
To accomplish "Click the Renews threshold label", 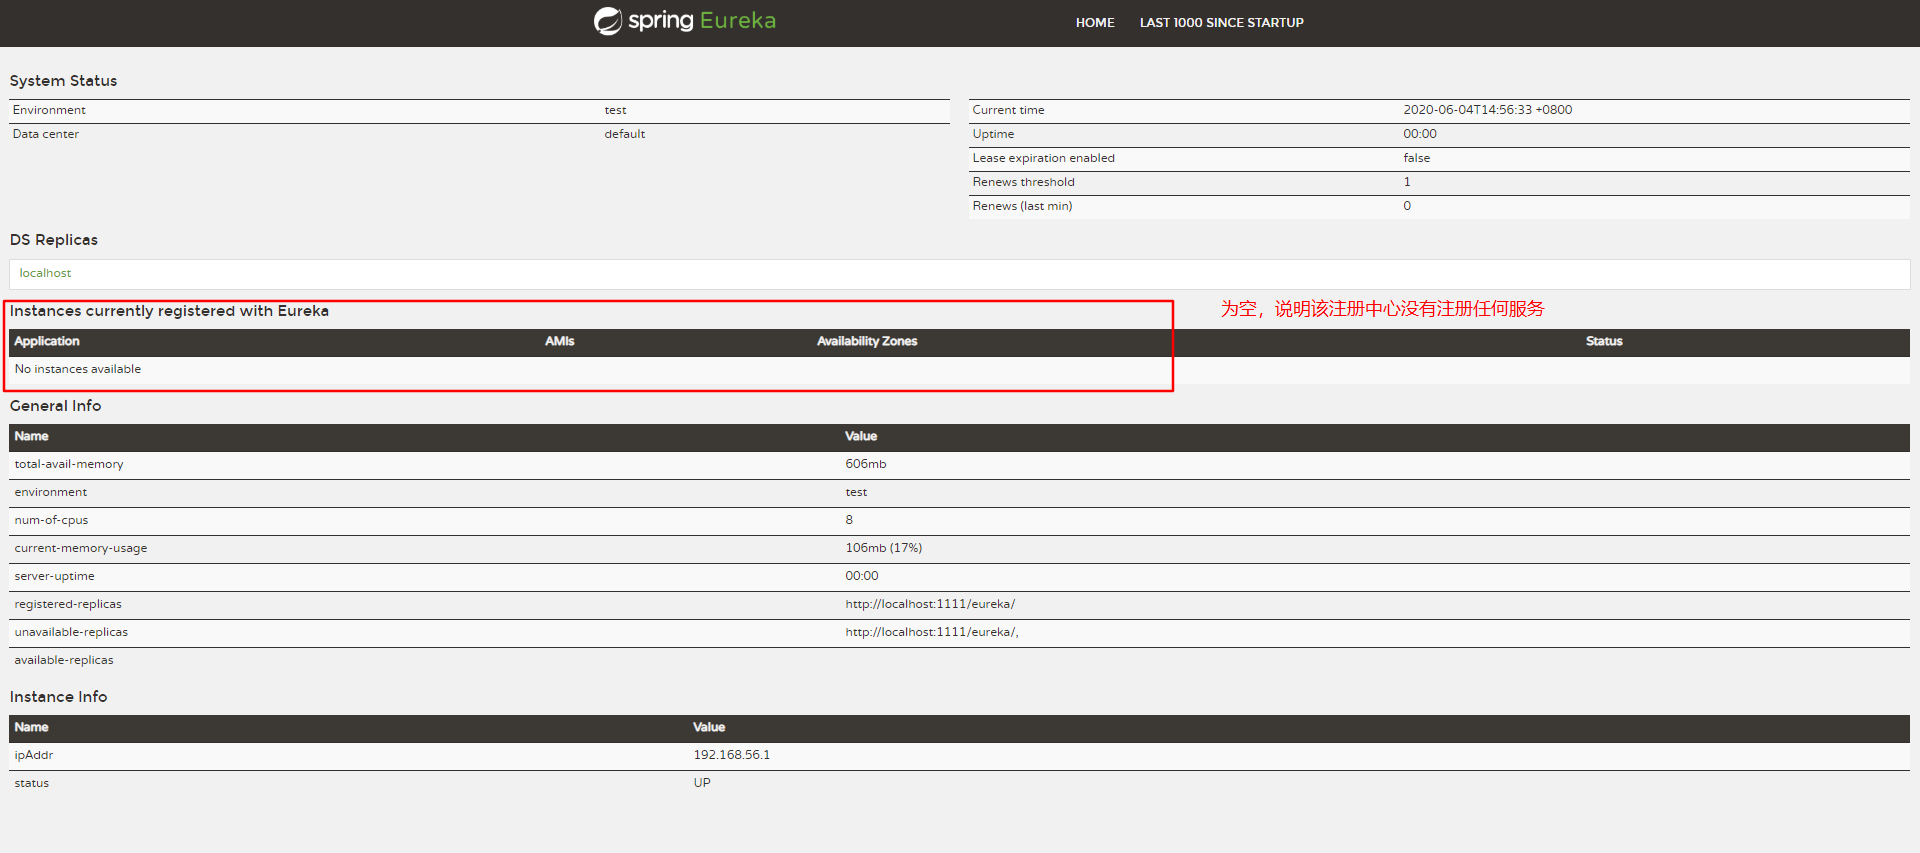I will click(x=1023, y=182).
